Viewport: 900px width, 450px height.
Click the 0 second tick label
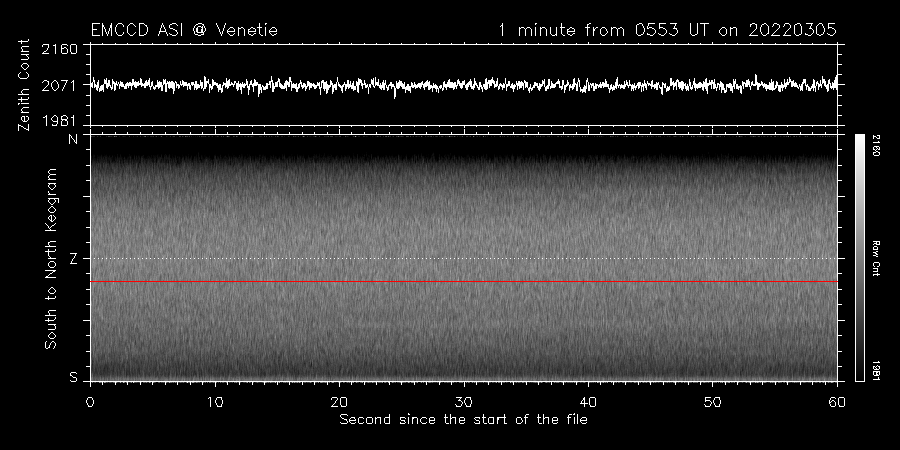[90, 402]
